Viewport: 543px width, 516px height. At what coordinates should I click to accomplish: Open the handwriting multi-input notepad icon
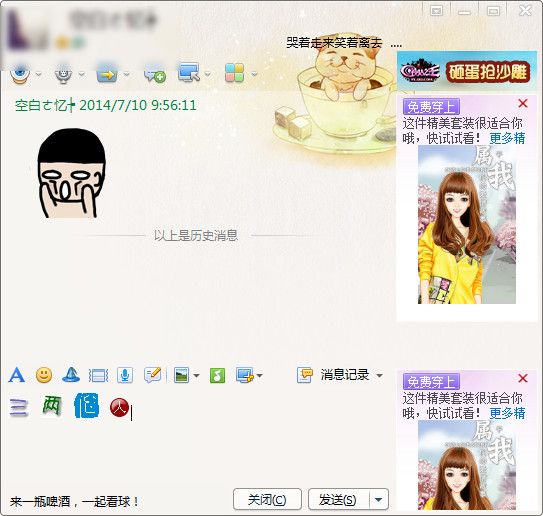pyautogui.click(x=152, y=375)
